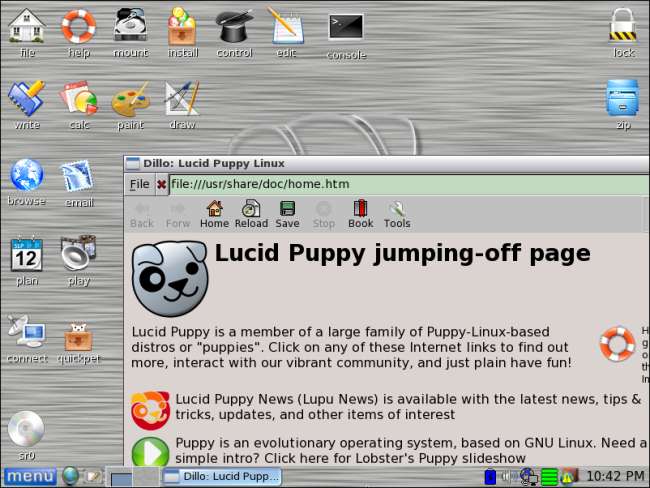Click the network globe tray icon
Screen dimensions: 650x488
click(529, 477)
